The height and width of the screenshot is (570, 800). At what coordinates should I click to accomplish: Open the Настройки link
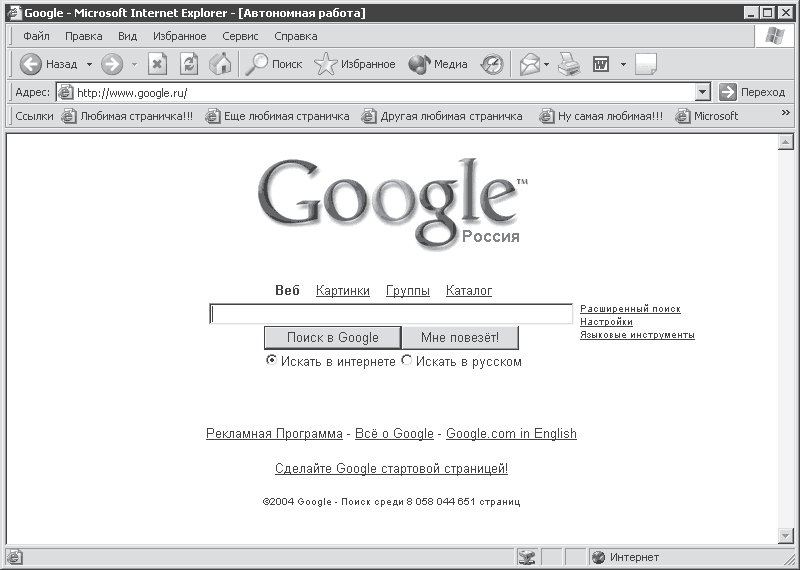click(x=606, y=322)
